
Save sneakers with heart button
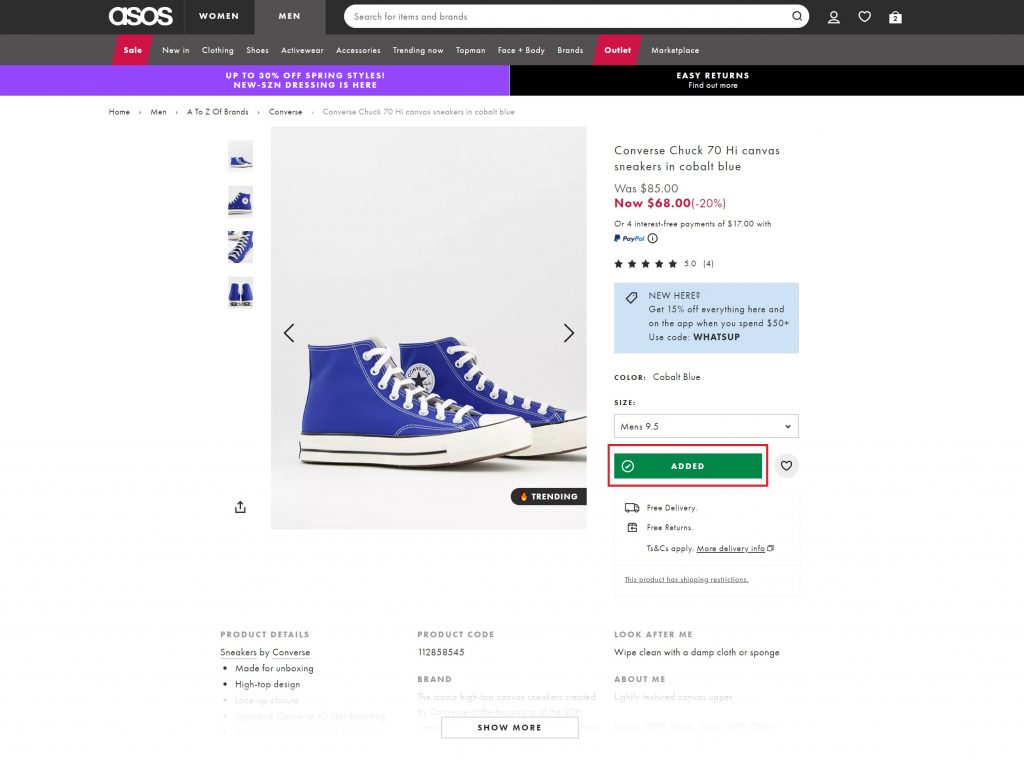pos(787,465)
